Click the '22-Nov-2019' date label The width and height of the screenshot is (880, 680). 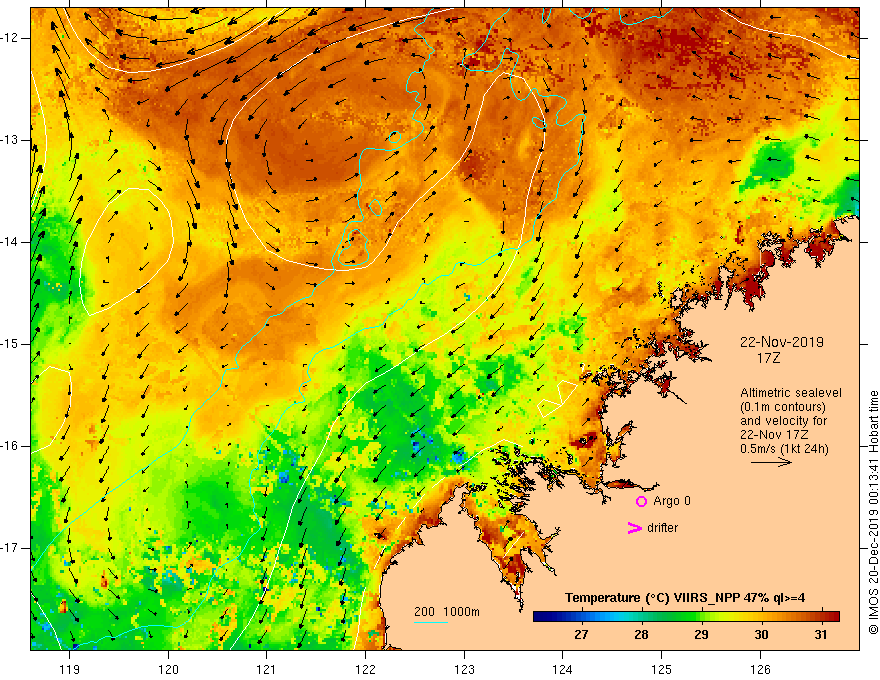[x=782, y=342]
